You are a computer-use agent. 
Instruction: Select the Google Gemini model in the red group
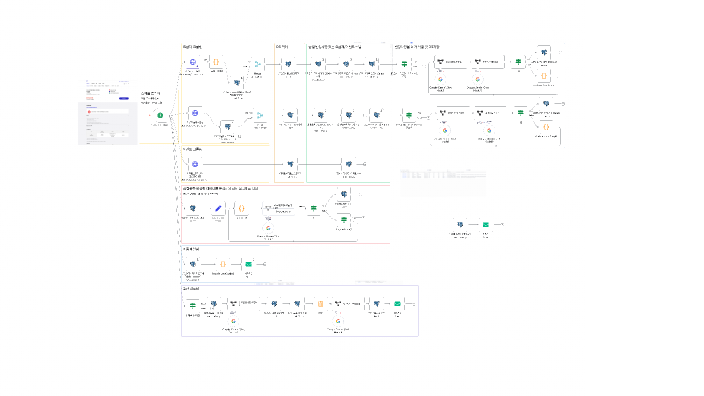tap(268, 228)
